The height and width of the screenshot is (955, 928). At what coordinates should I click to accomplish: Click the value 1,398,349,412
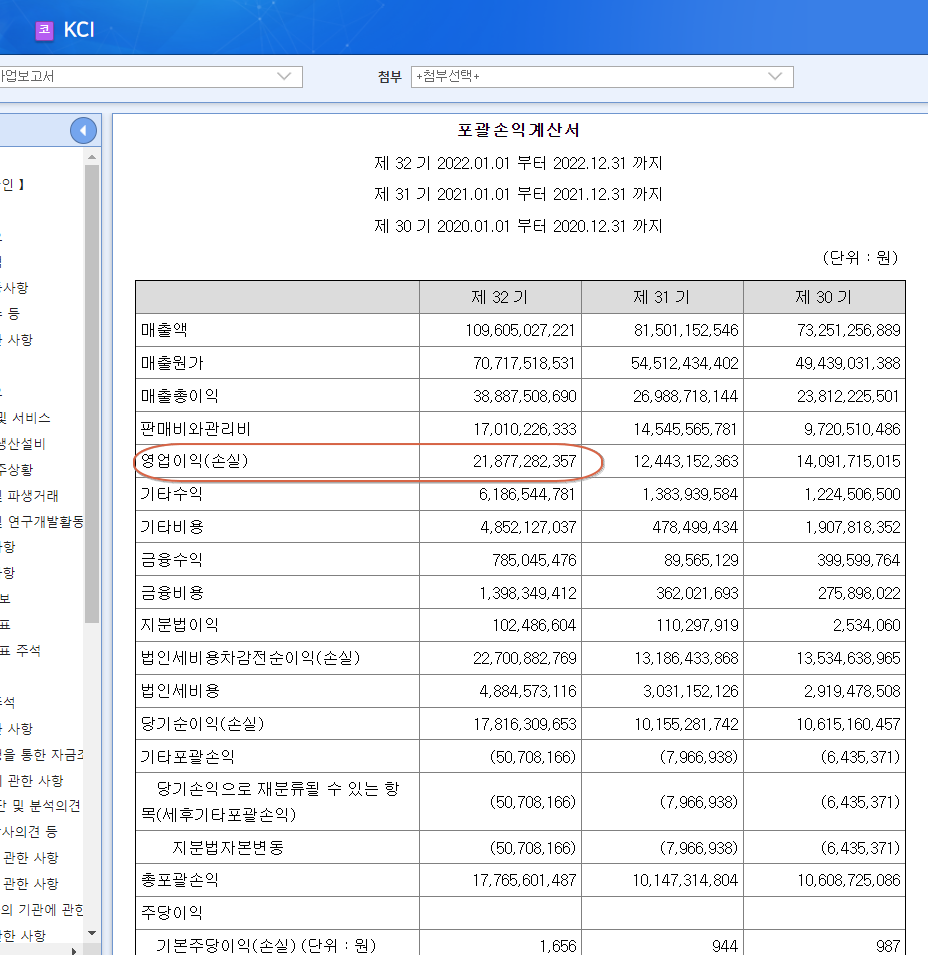pos(528,593)
